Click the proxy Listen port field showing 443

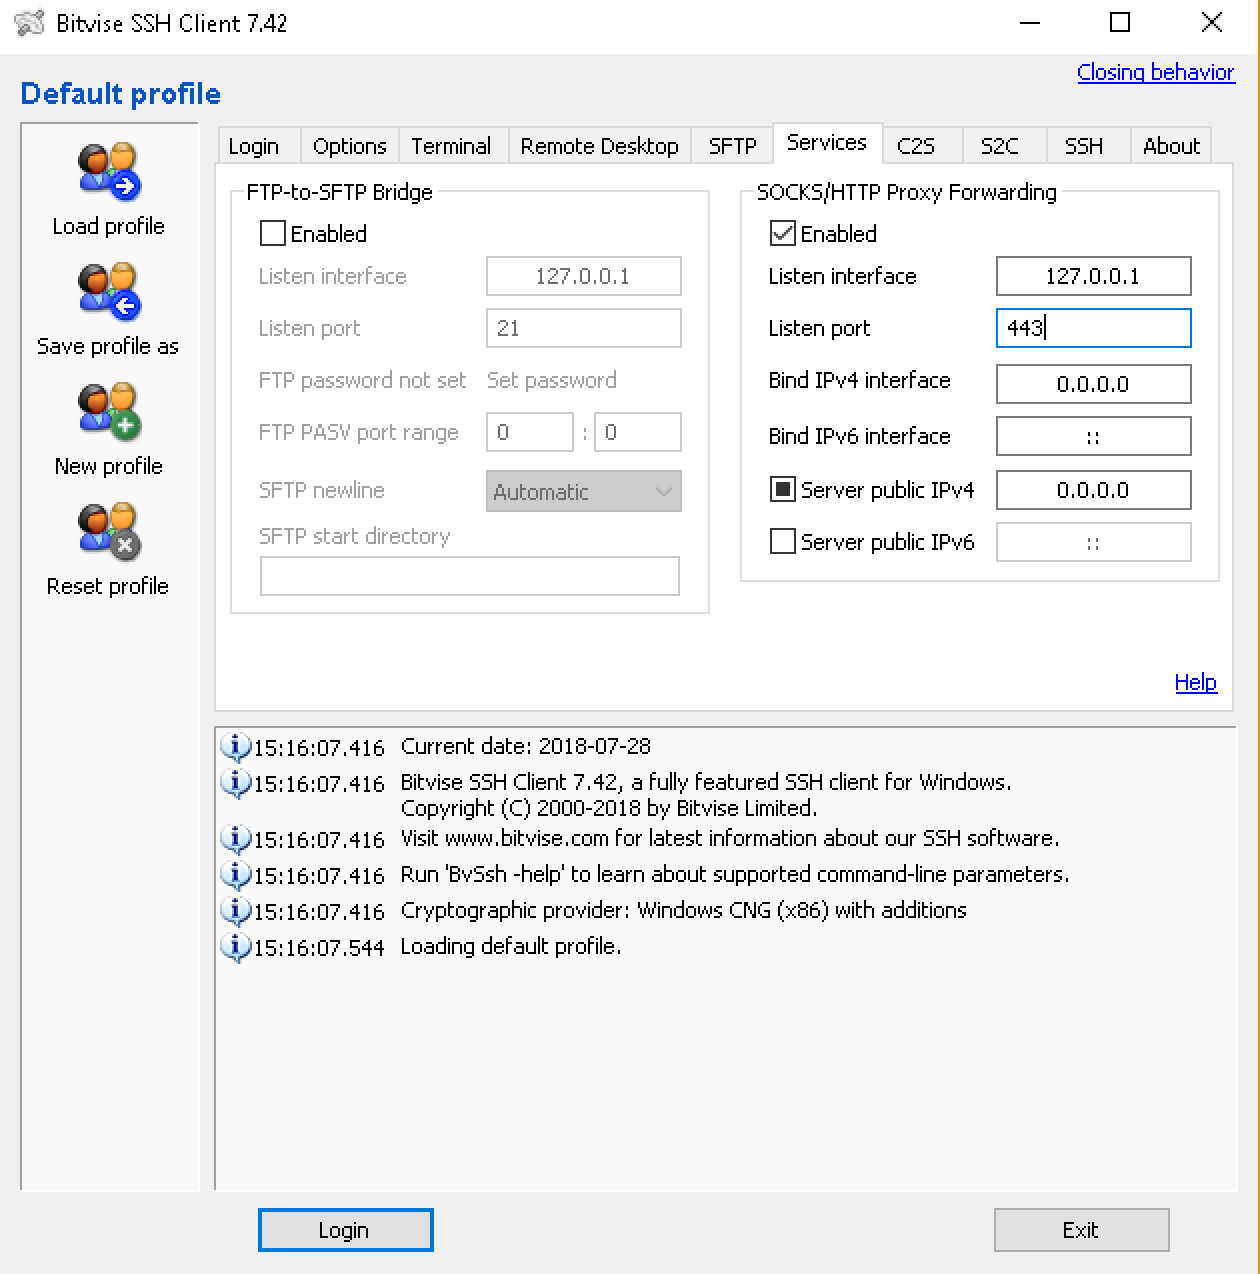pyautogui.click(x=1093, y=328)
